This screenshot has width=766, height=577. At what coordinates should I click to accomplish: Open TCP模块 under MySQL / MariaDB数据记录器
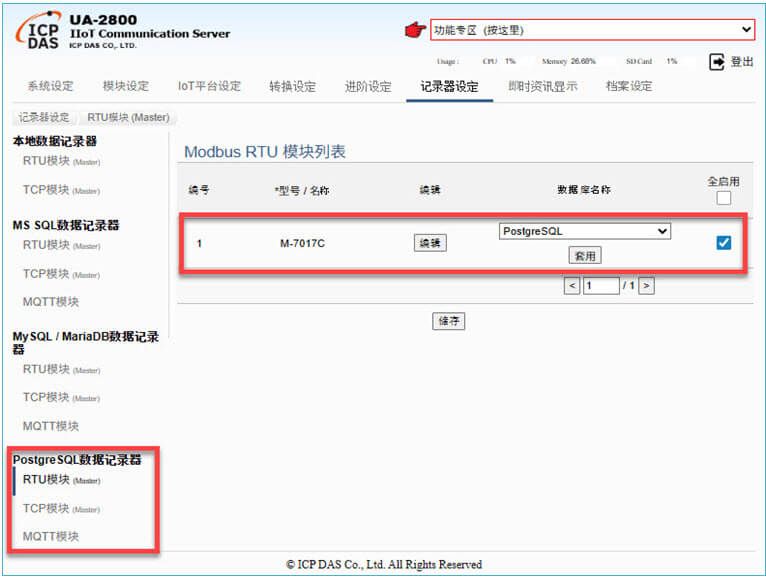point(62,398)
